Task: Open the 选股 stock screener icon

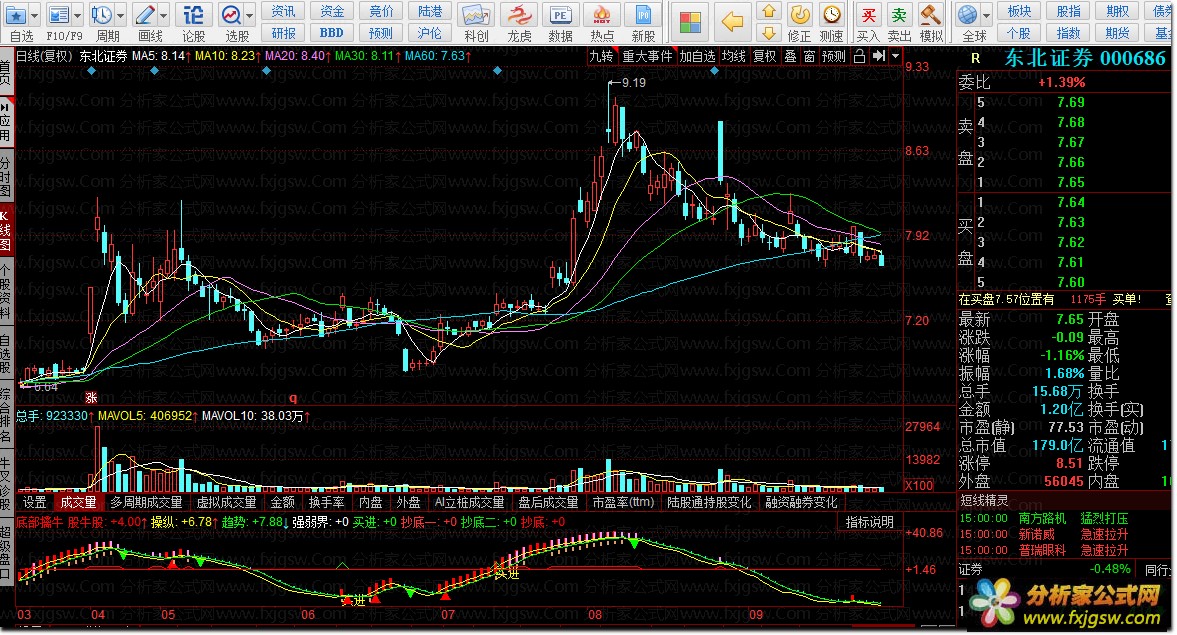Action: coord(231,14)
